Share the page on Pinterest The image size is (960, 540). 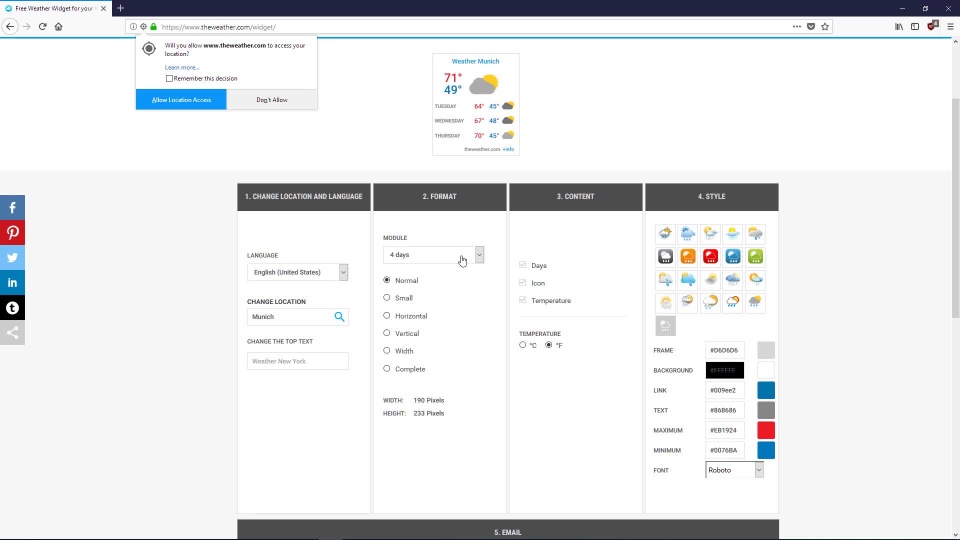12,233
